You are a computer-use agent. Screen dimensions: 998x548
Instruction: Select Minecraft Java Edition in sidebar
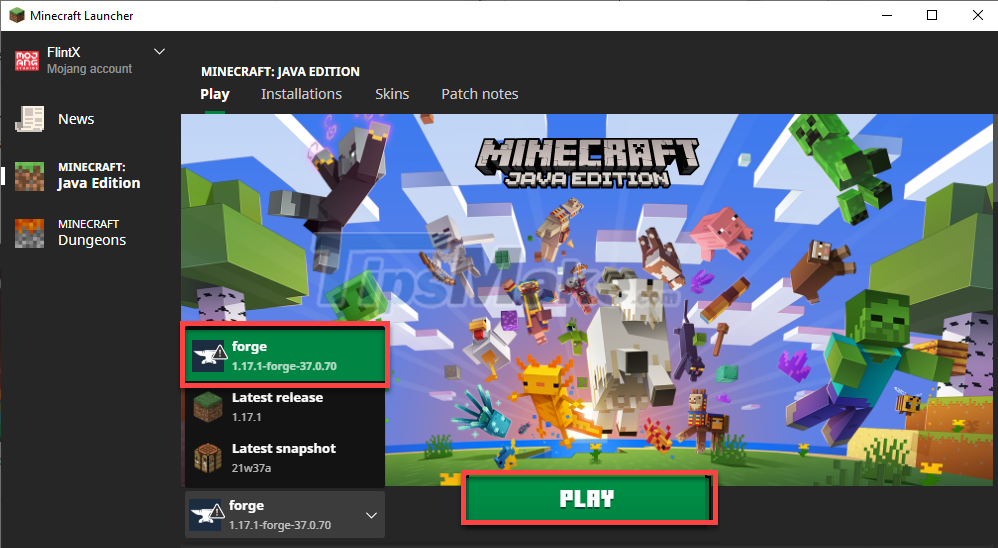(89, 176)
